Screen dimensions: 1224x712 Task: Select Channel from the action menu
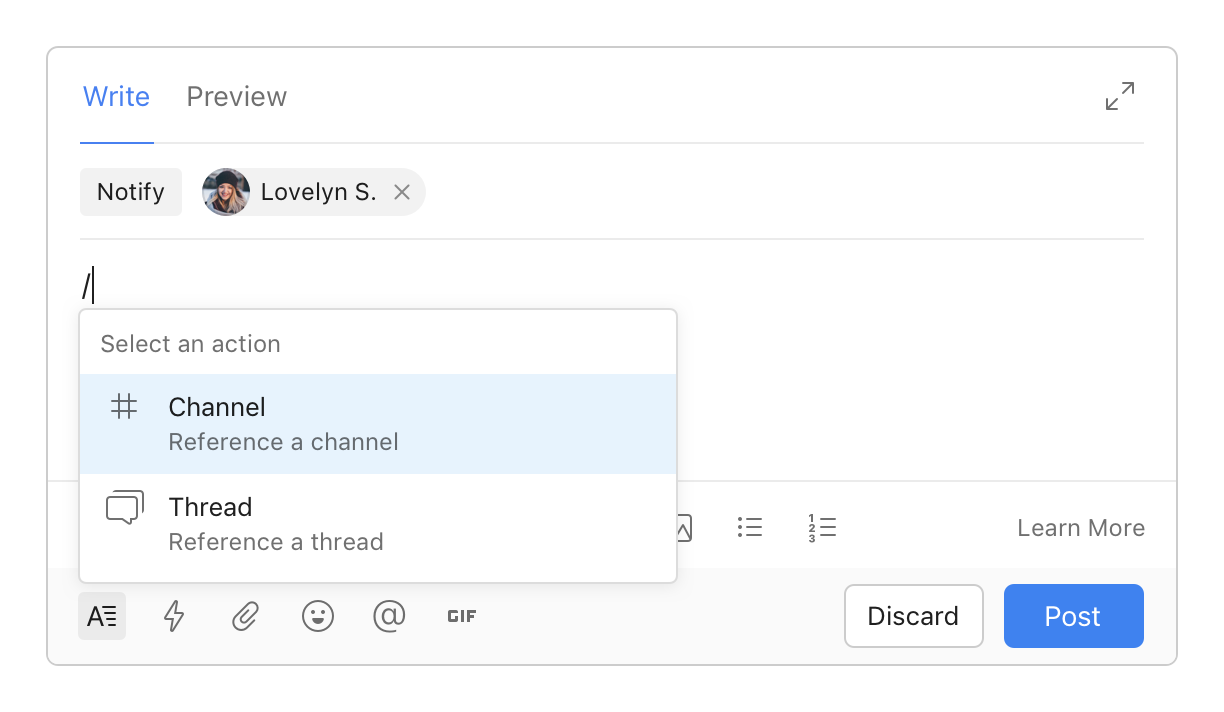tap(378, 424)
